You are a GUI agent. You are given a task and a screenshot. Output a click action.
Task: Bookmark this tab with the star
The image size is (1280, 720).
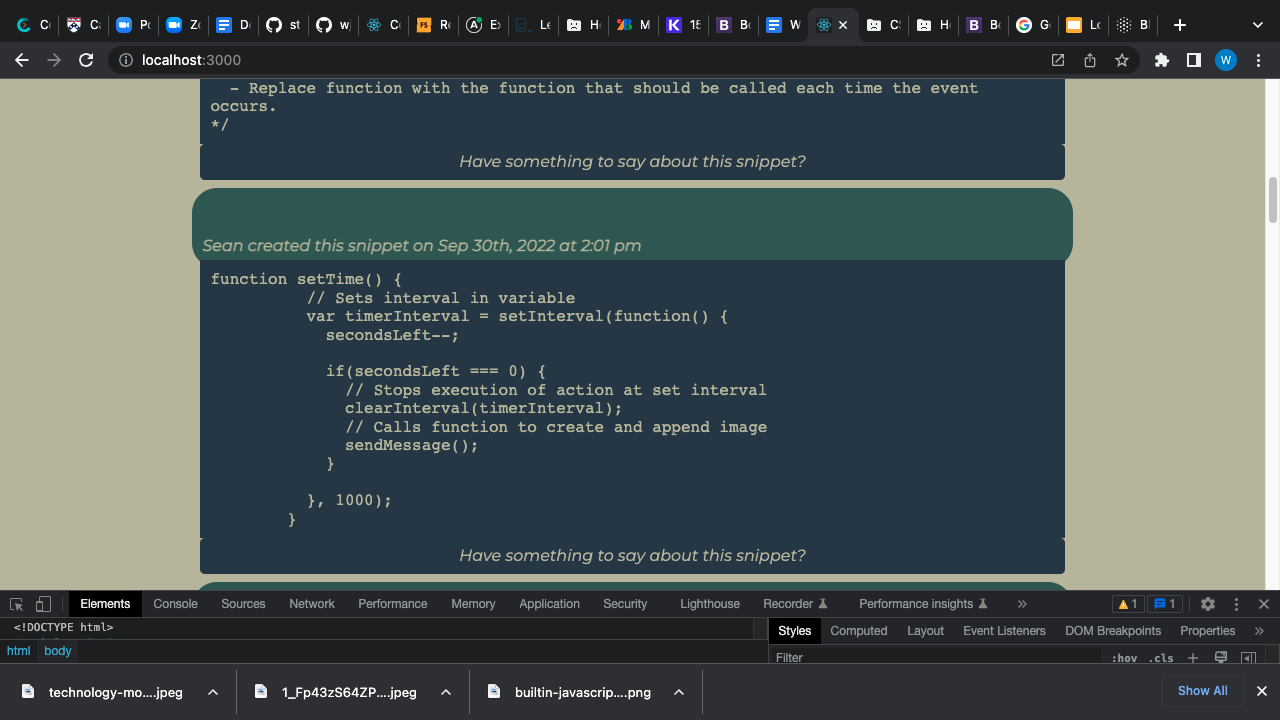point(1122,60)
